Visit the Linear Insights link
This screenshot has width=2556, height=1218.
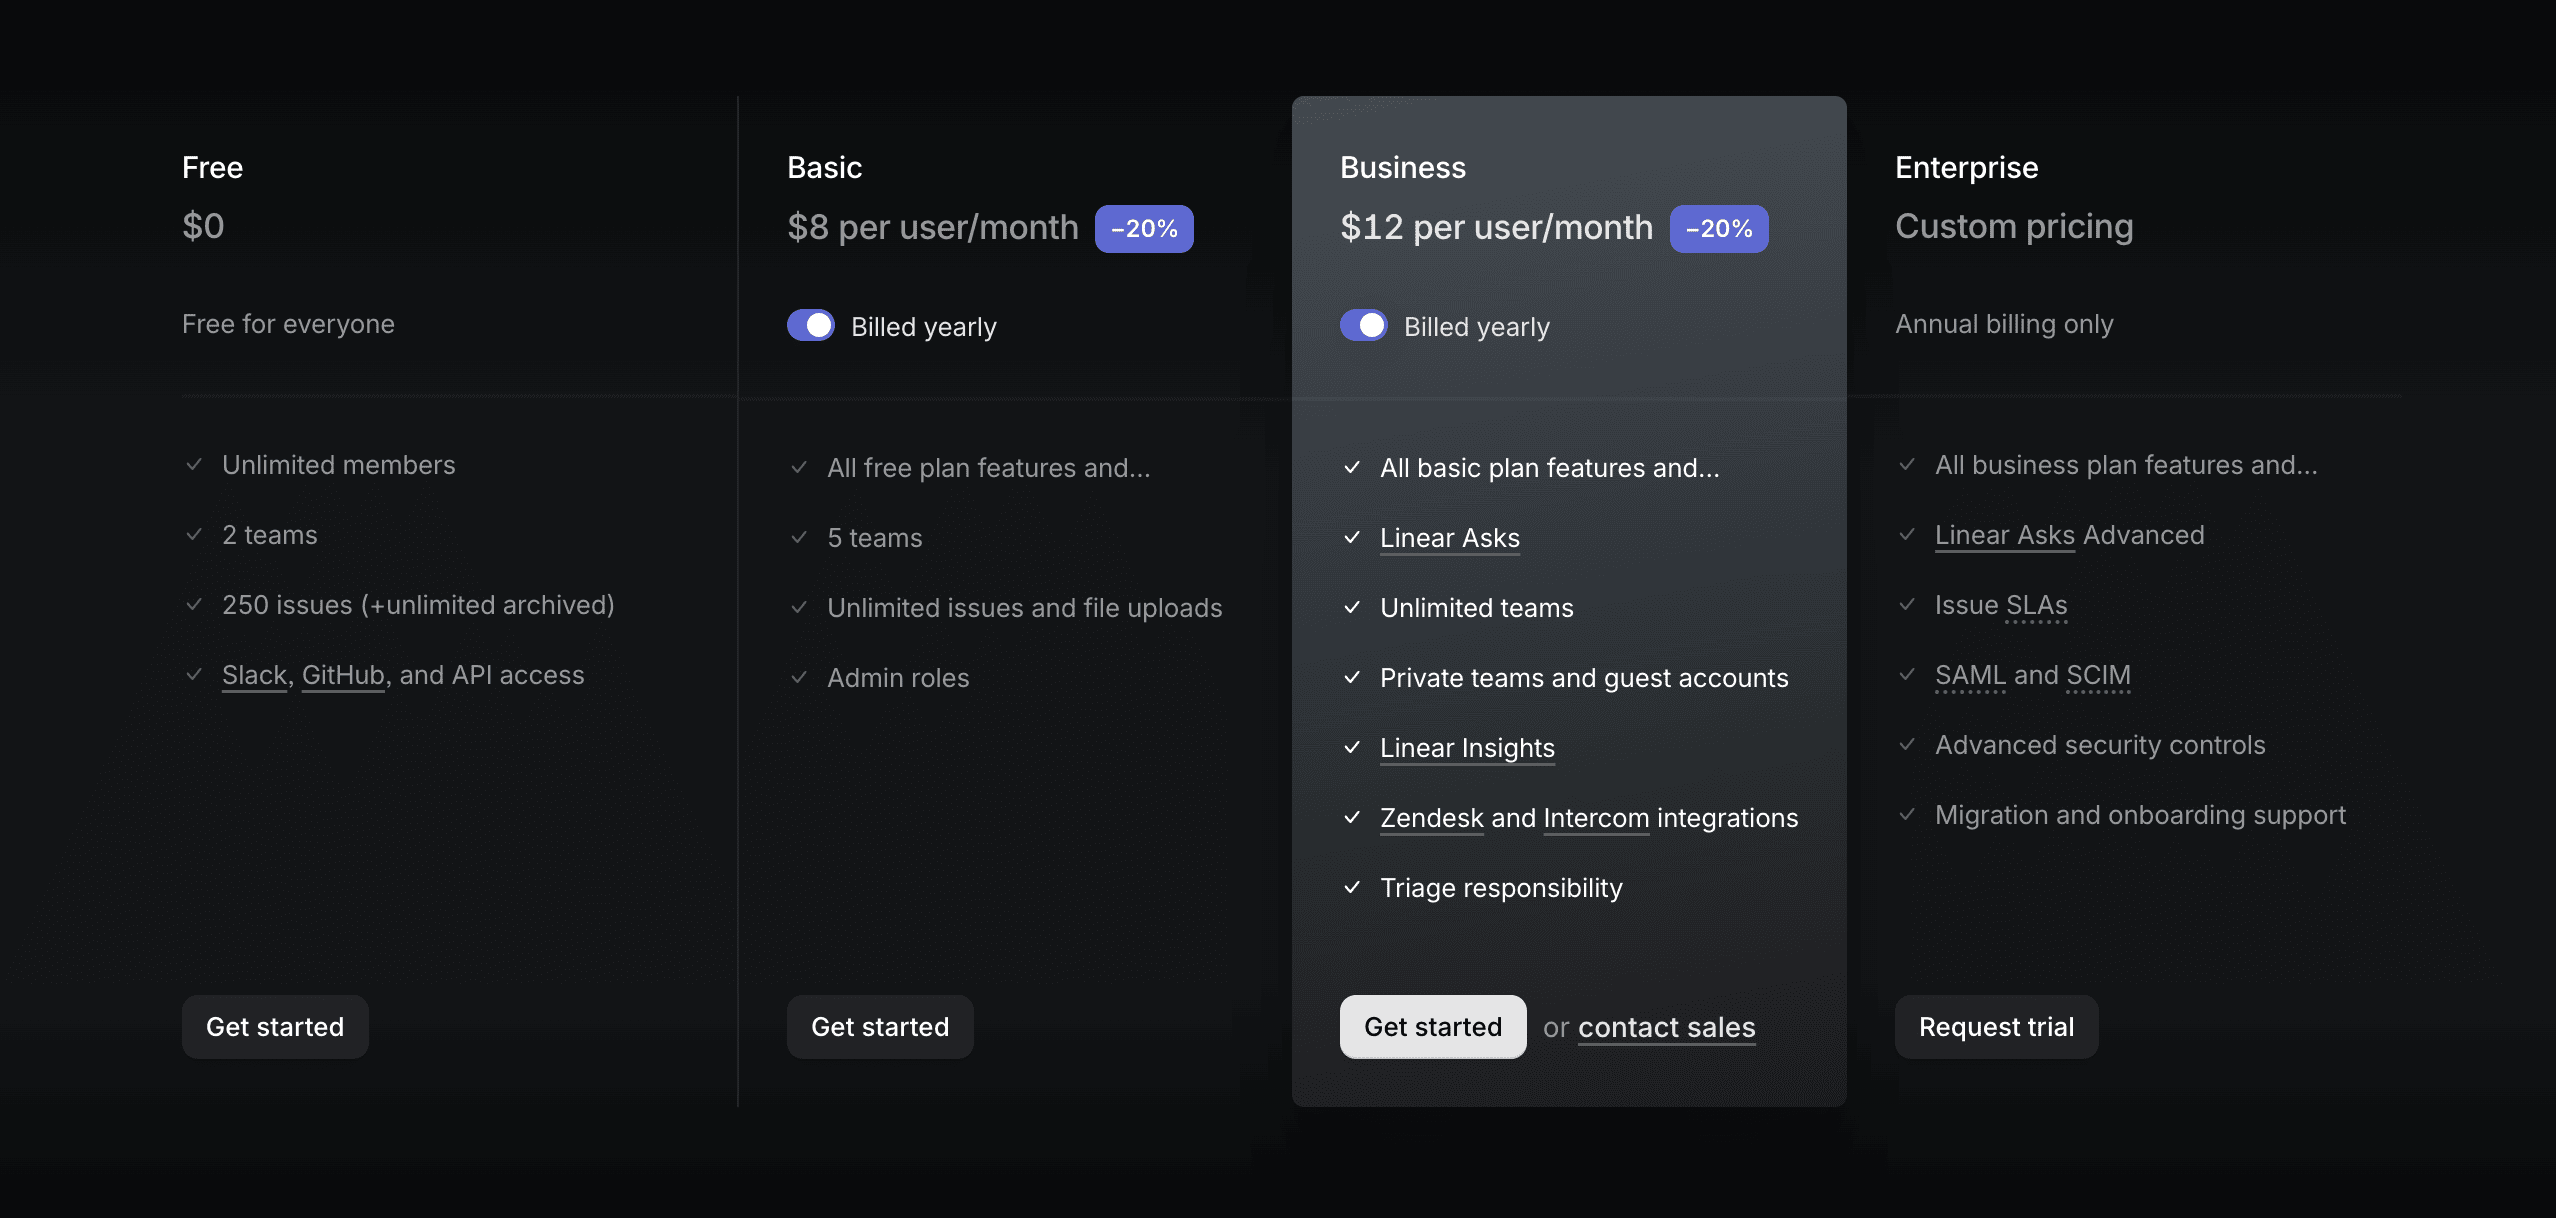point(1467,749)
